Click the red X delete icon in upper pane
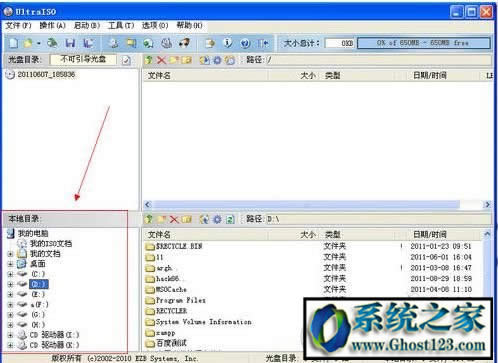 point(161,60)
